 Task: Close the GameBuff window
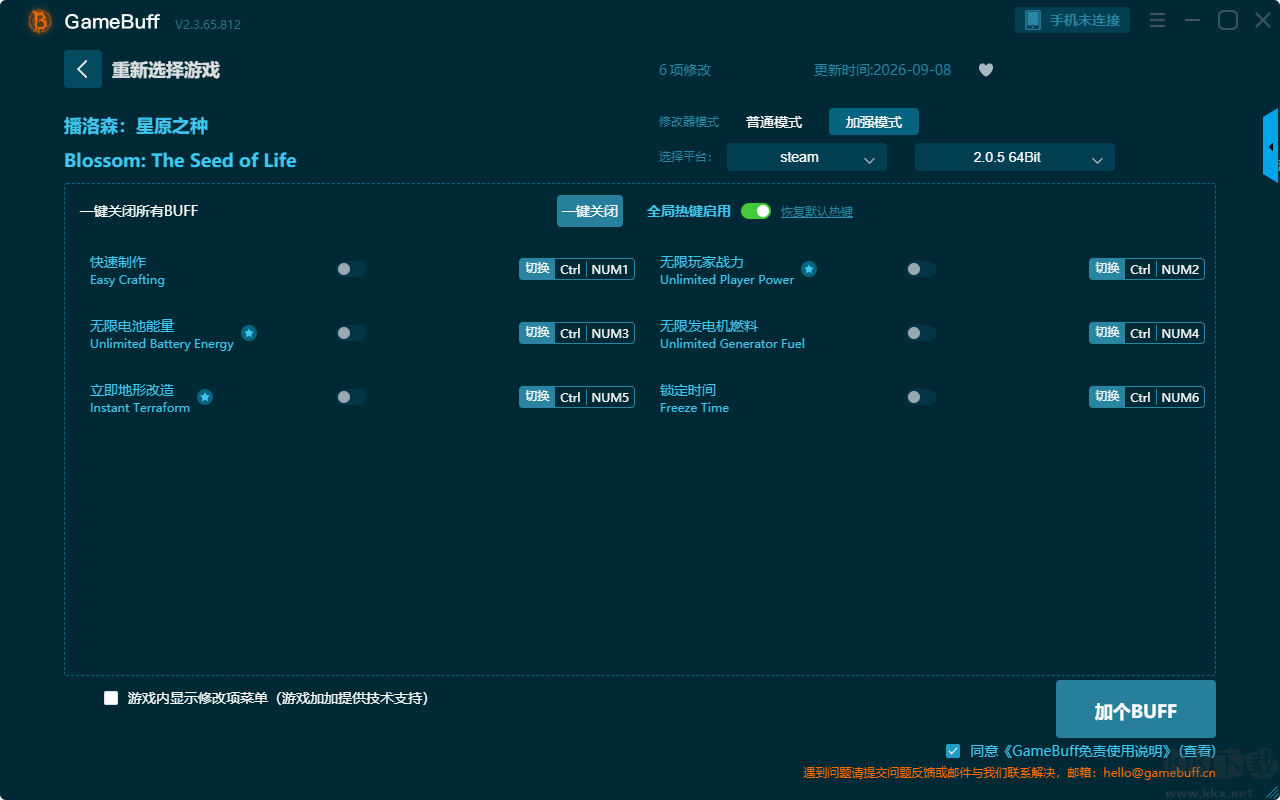1263,20
